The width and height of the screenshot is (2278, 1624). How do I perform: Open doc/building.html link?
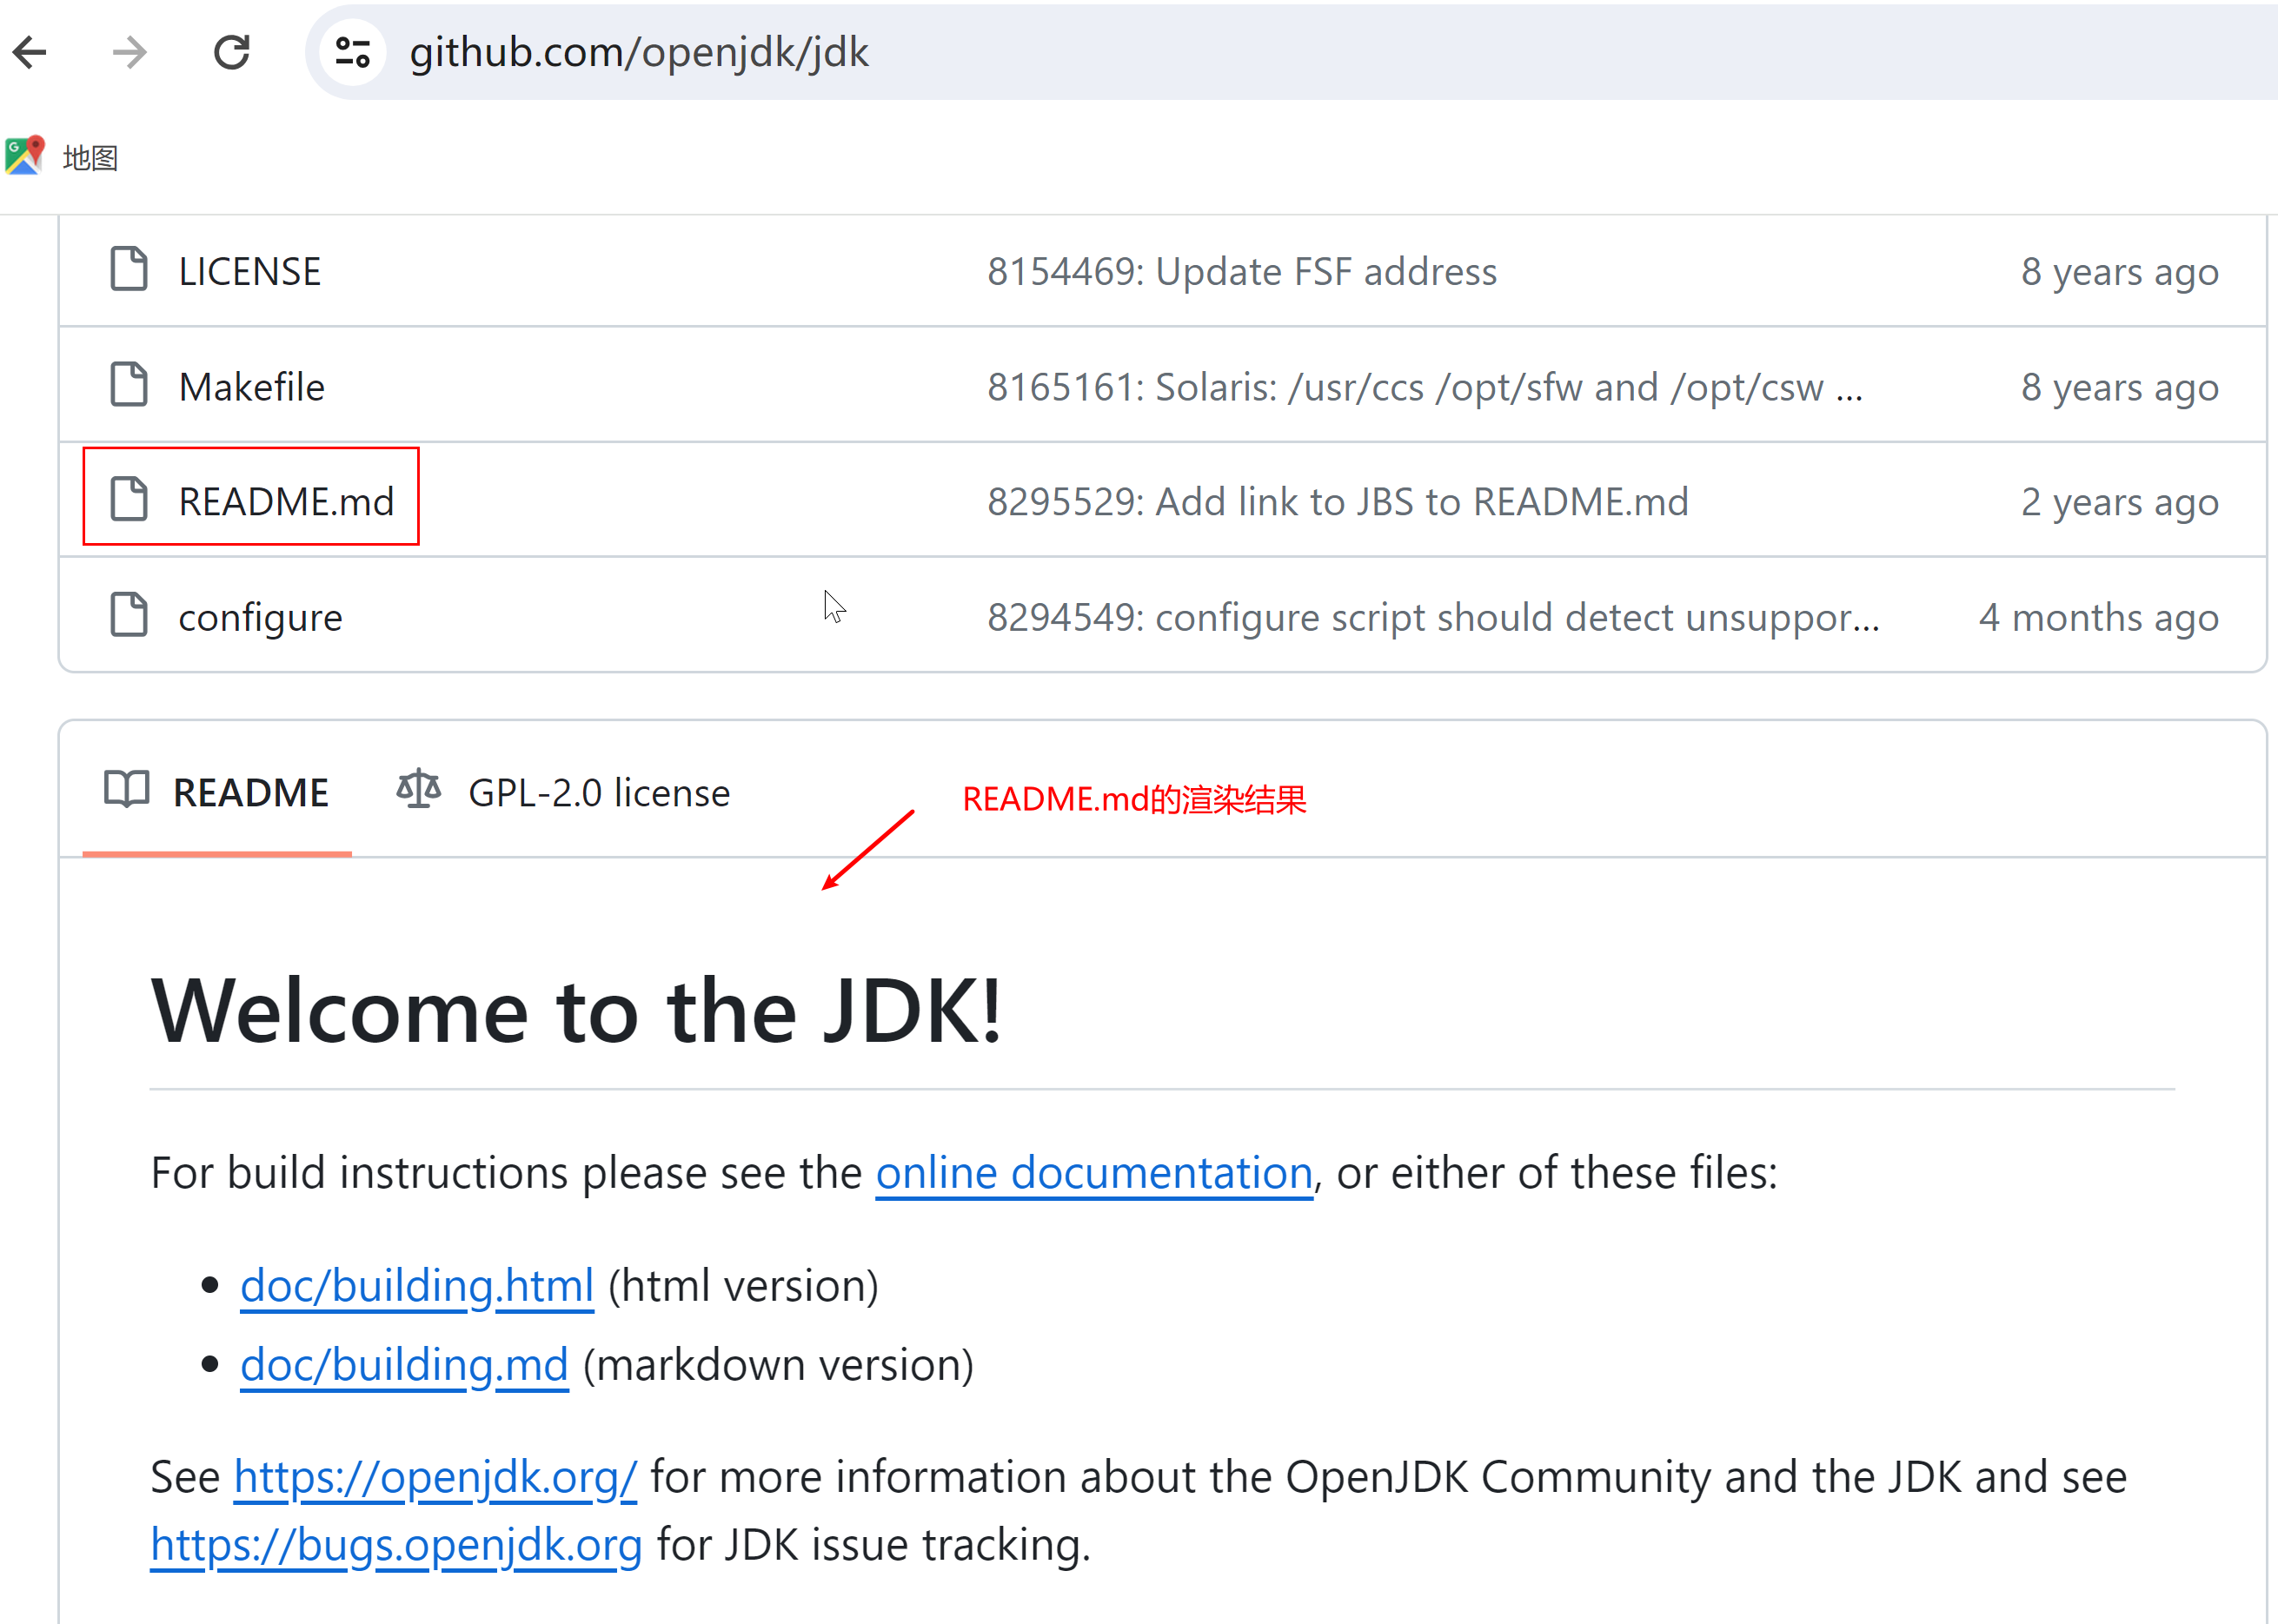point(417,1285)
